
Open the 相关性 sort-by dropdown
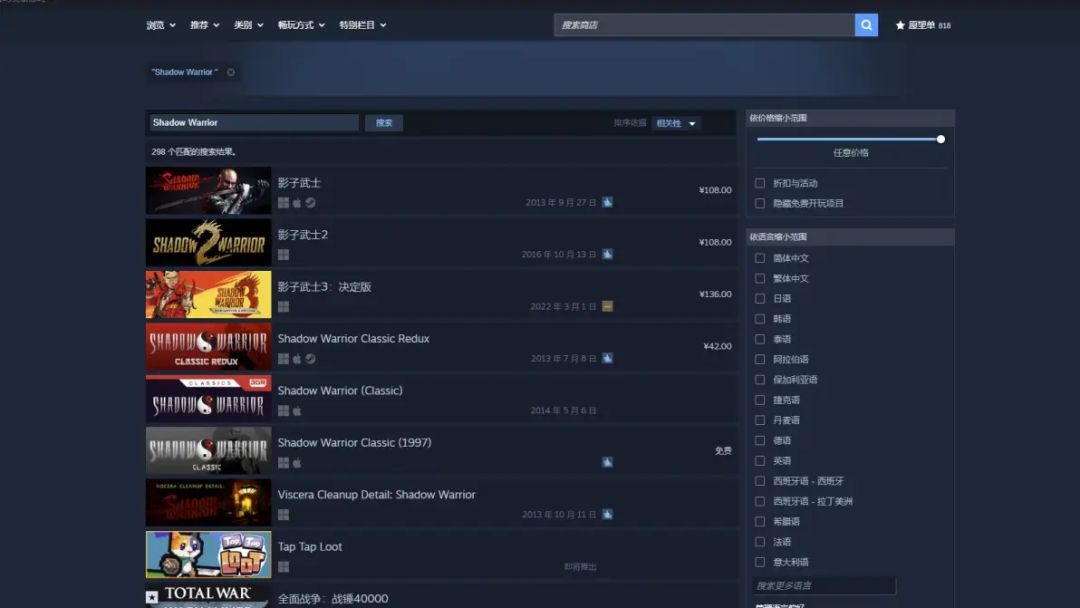tap(676, 123)
